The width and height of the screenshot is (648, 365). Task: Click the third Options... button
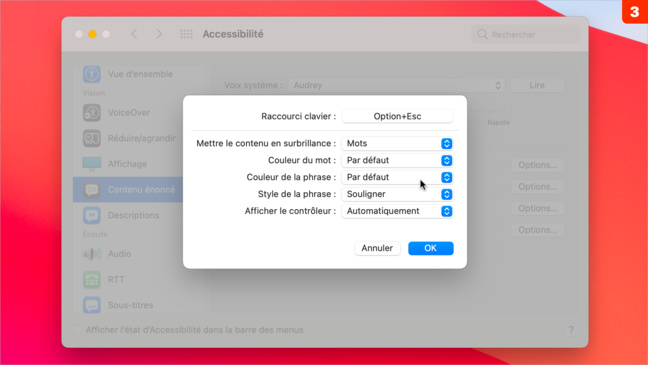(x=538, y=208)
